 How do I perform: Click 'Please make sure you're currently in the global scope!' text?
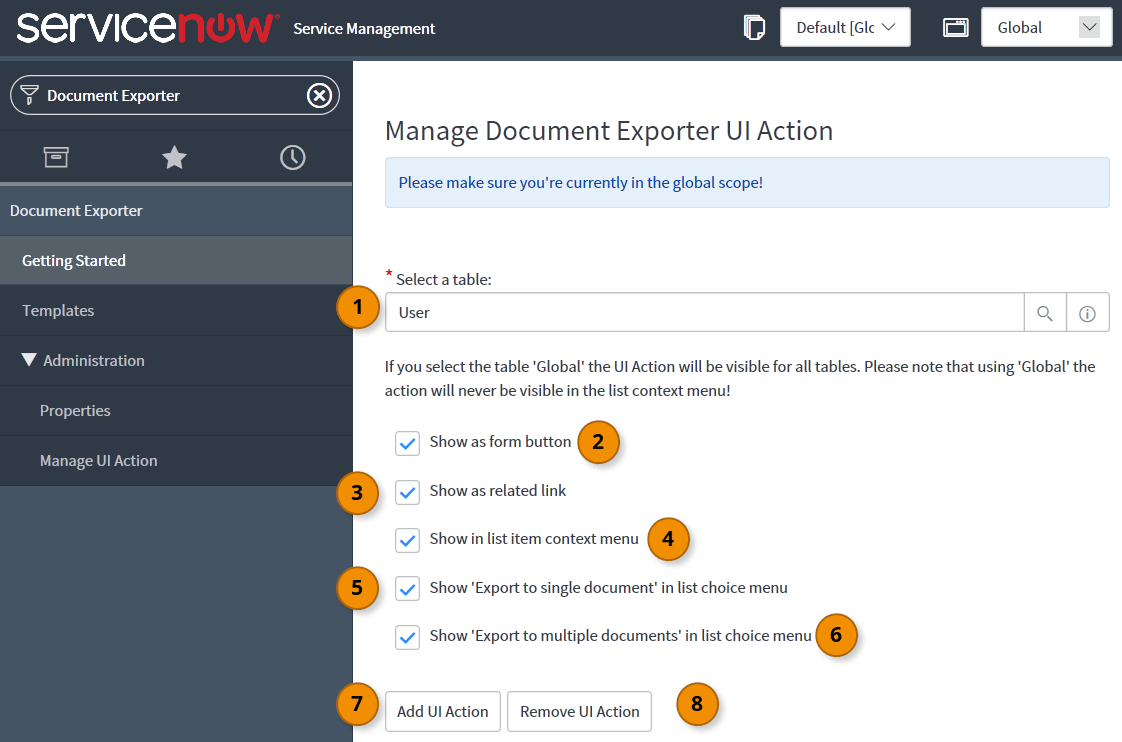tap(580, 182)
